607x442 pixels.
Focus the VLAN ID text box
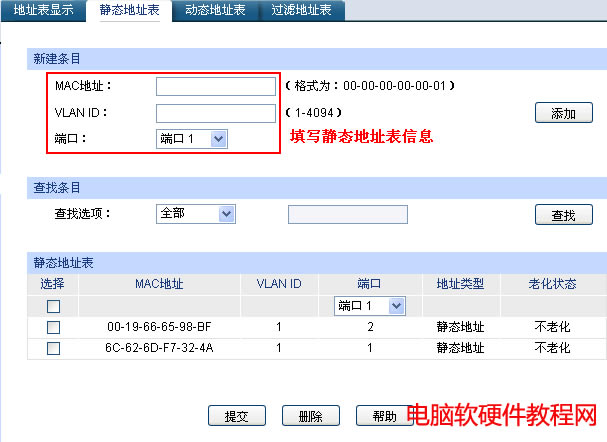[x=215, y=113]
